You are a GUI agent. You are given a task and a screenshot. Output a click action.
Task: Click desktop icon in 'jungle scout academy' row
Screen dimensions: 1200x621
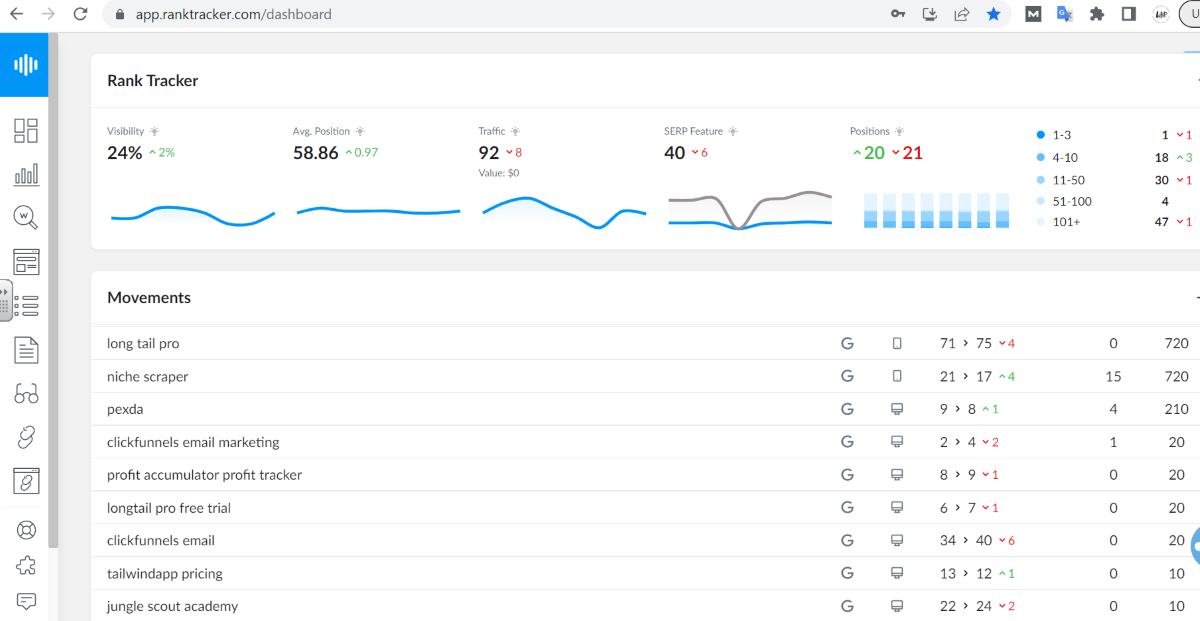coord(897,606)
